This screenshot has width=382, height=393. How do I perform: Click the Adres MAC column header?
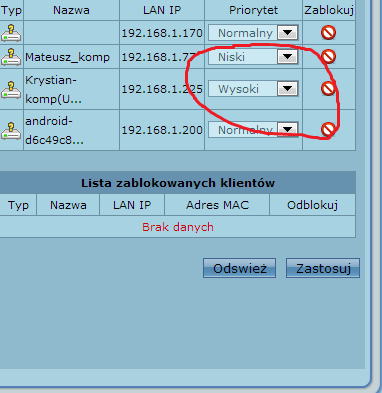click(217, 205)
